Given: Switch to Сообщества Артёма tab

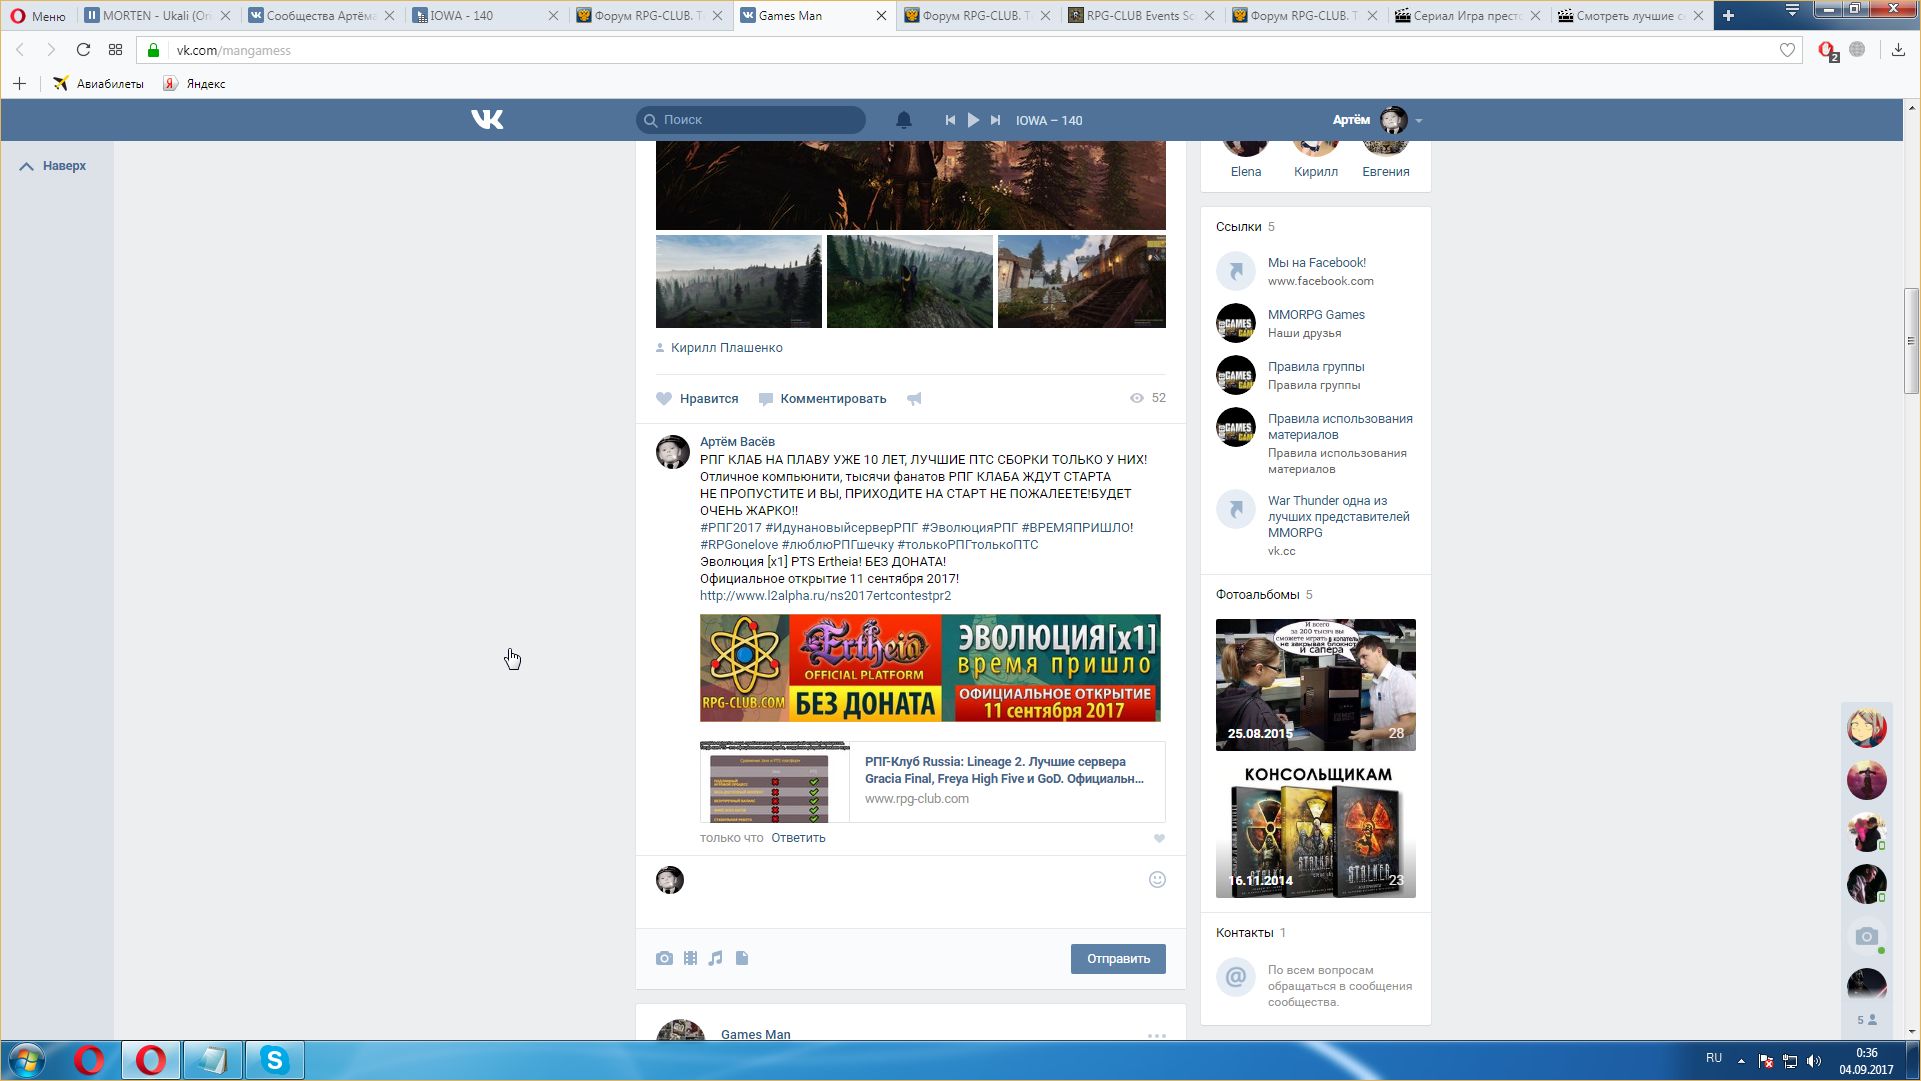Looking at the screenshot, I should click(321, 15).
